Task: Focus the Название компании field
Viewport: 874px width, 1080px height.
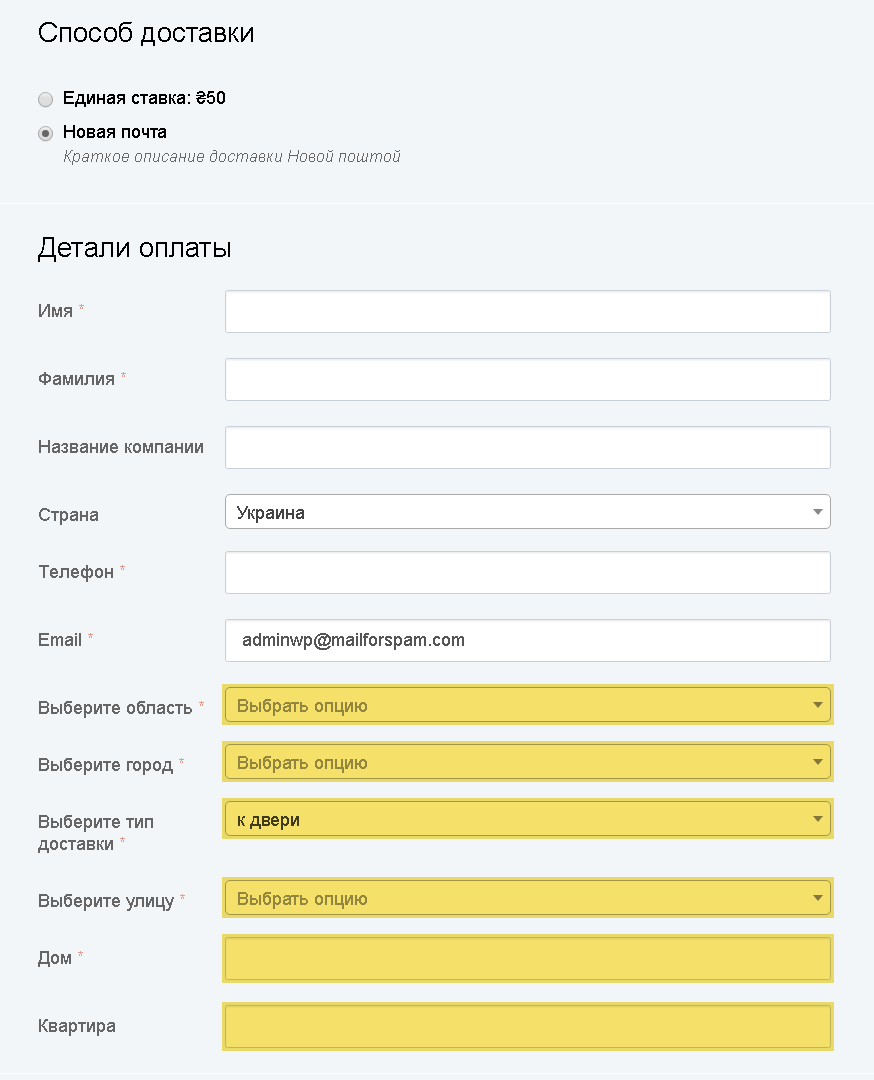Action: pos(528,448)
